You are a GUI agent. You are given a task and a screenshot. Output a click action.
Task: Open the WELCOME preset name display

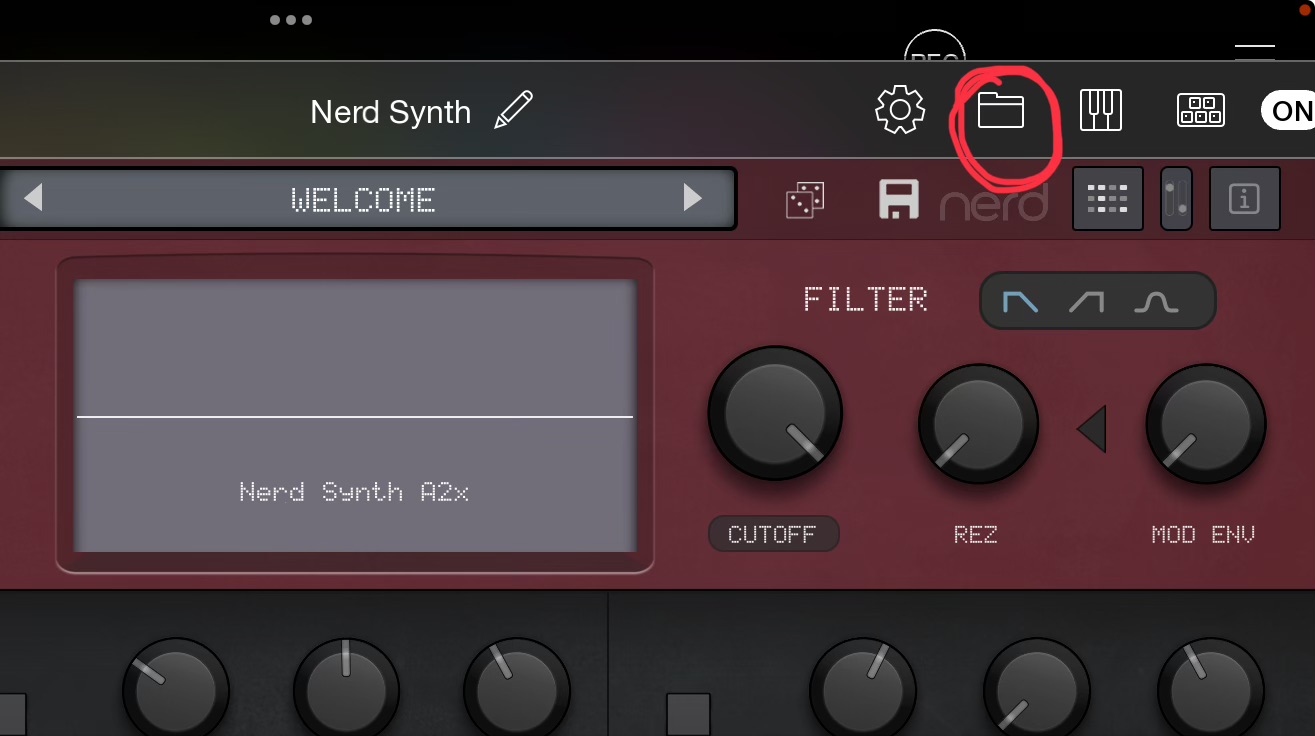coord(363,199)
